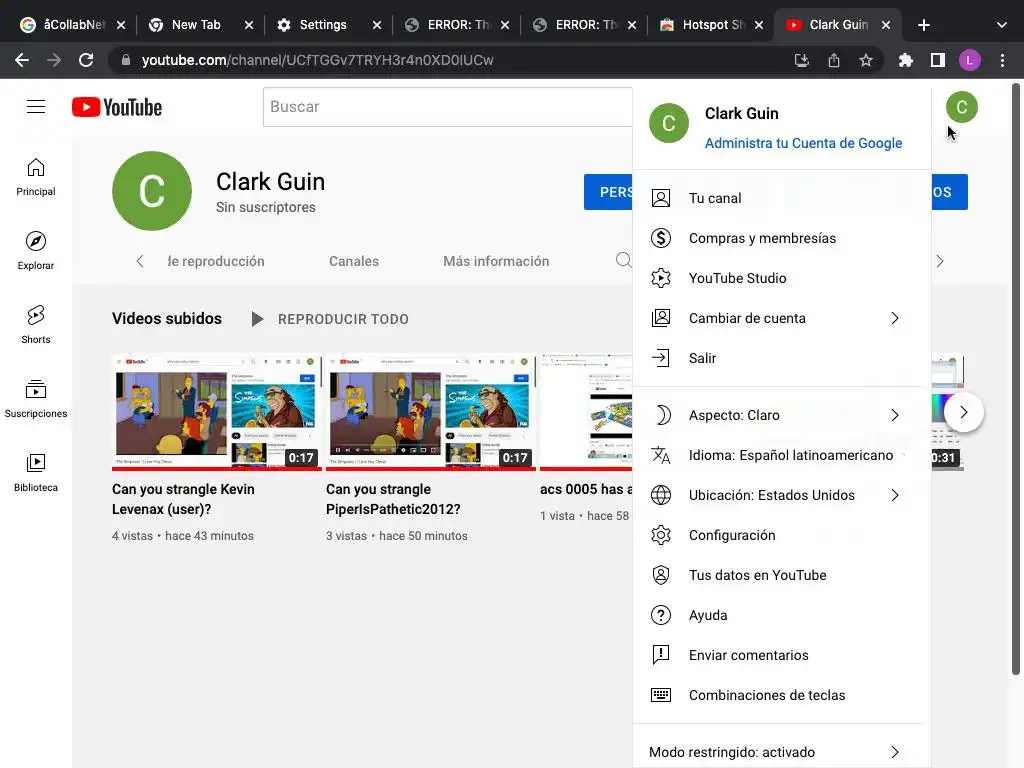Switch to the Más información tab
Image resolution: width=1024 pixels, height=768 pixels.
(x=496, y=261)
